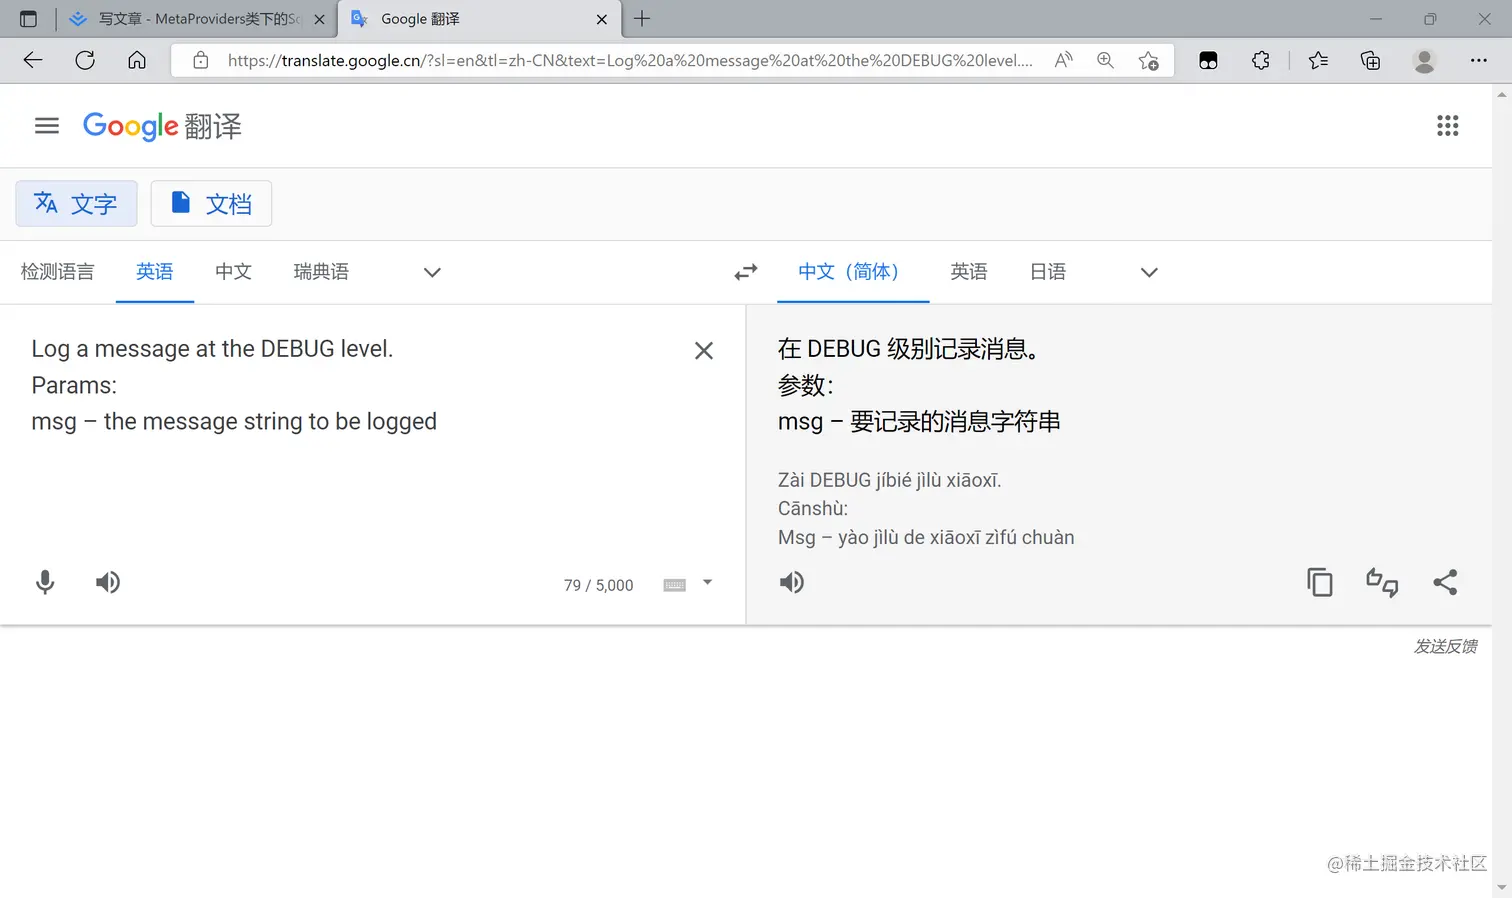This screenshot has width=1512, height=898.
Task: Select 日语 as target language
Action: (x=1048, y=272)
